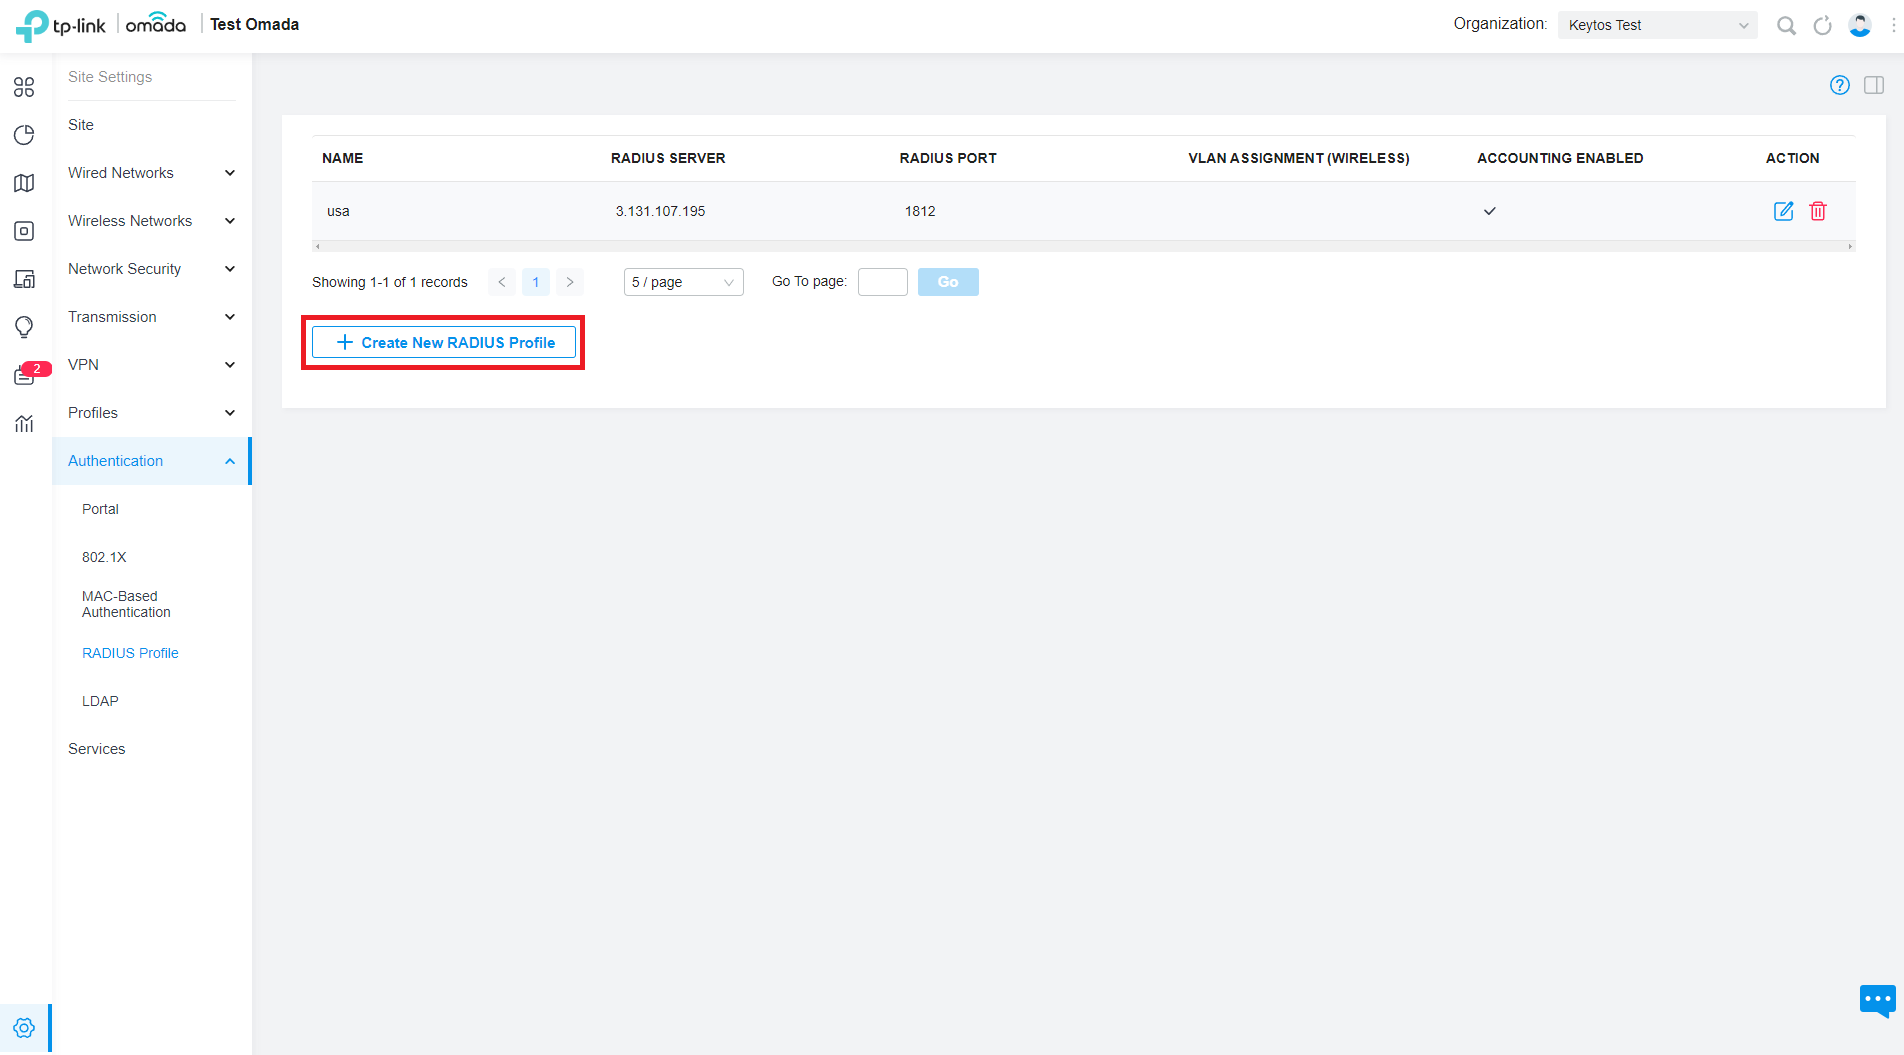The width and height of the screenshot is (1904, 1055).
Task: Click the RADIUS PORT column header
Action: coord(948,158)
